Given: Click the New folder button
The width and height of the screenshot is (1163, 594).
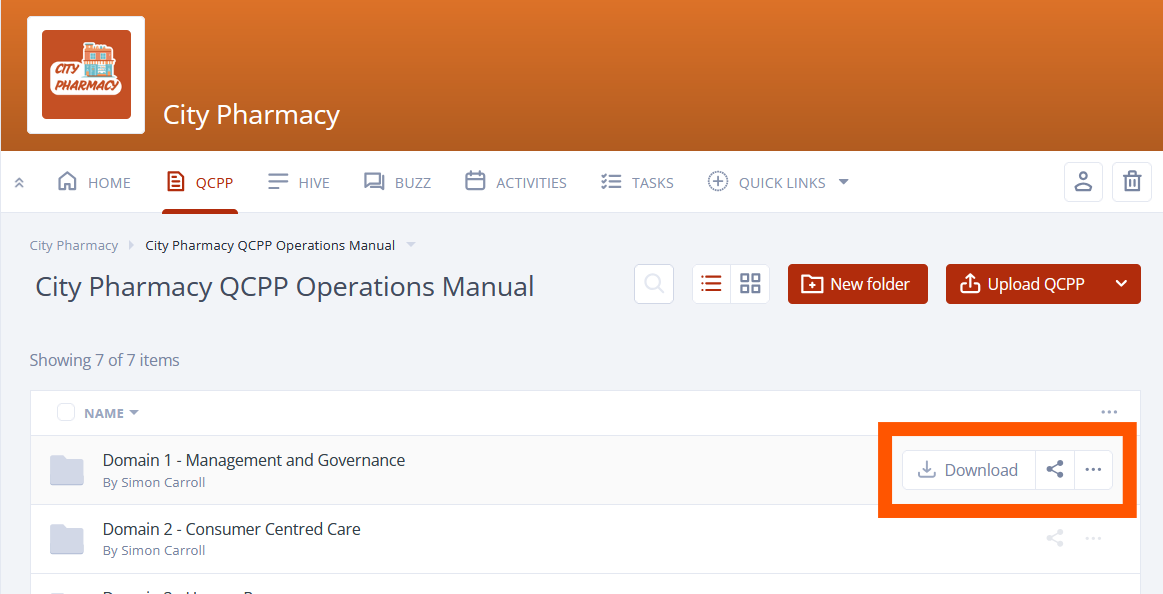Looking at the screenshot, I should pyautogui.click(x=857, y=284).
